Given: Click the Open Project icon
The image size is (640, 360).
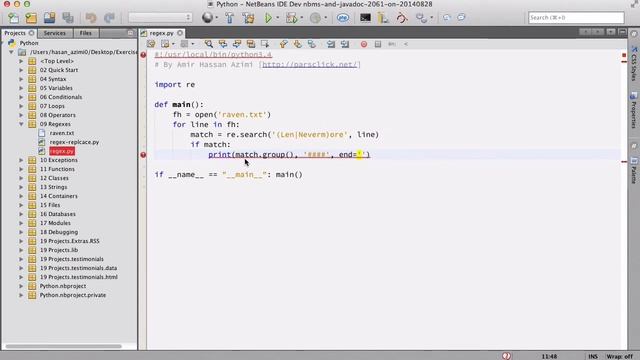Looking at the screenshot, I should tap(49, 18).
